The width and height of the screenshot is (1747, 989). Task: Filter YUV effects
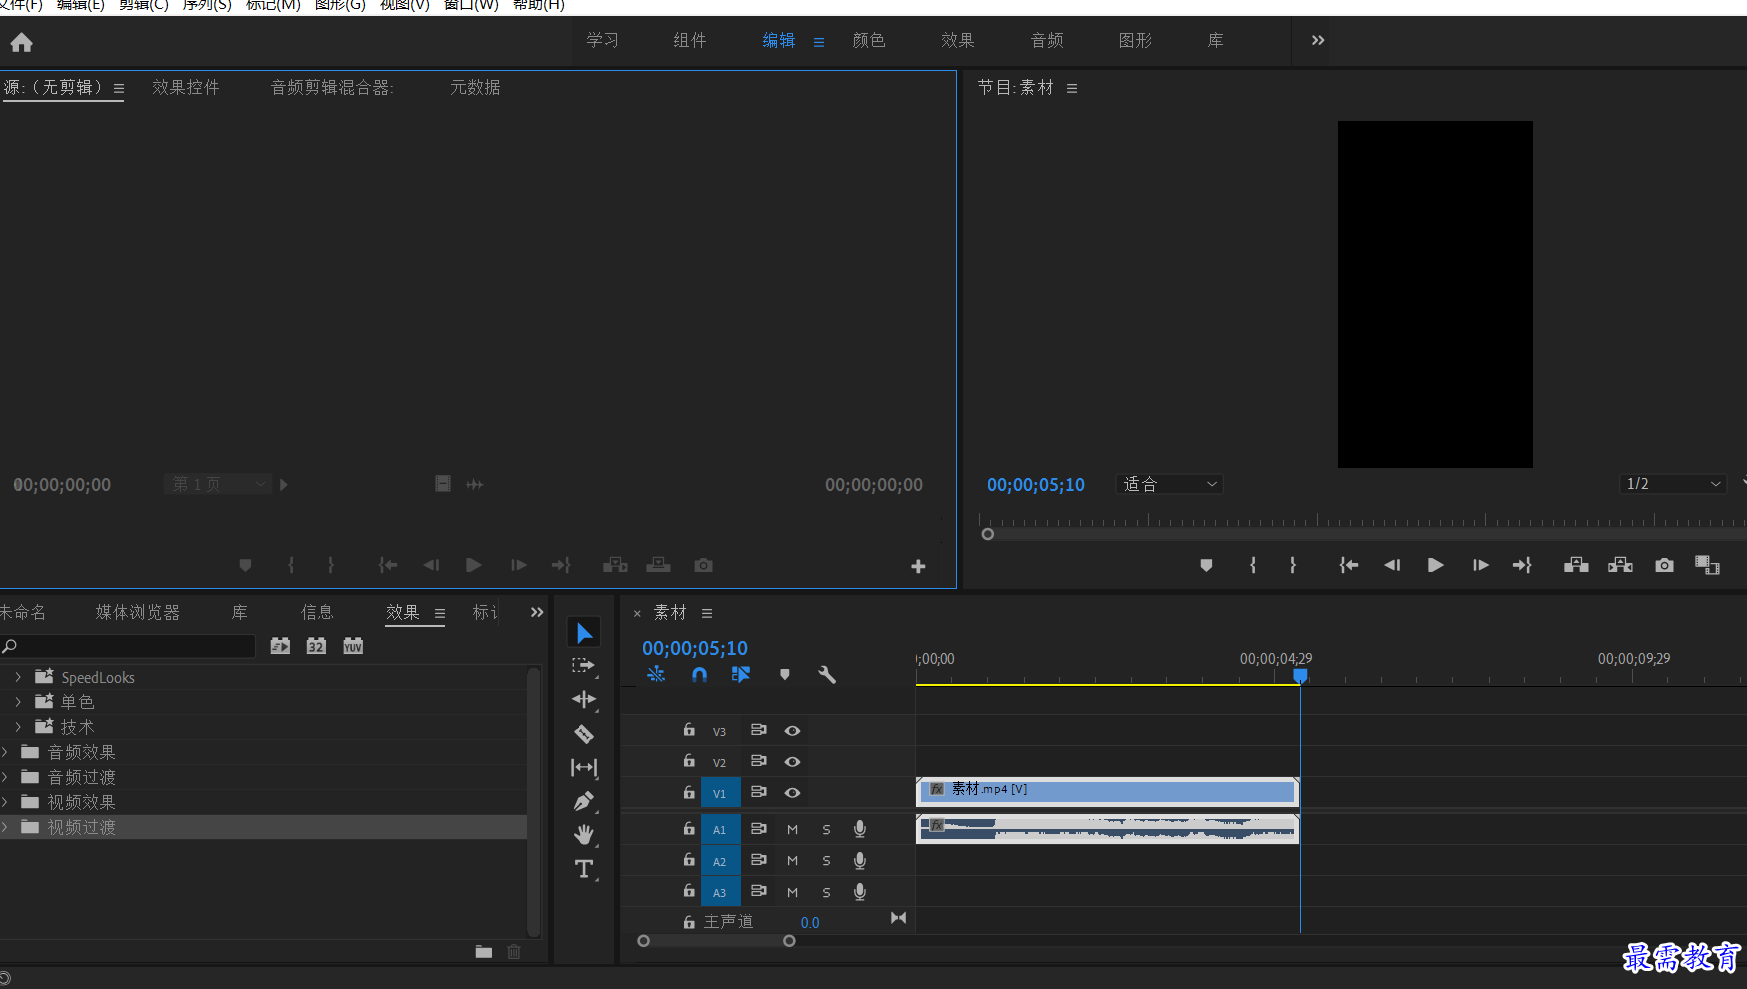click(353, 646)
